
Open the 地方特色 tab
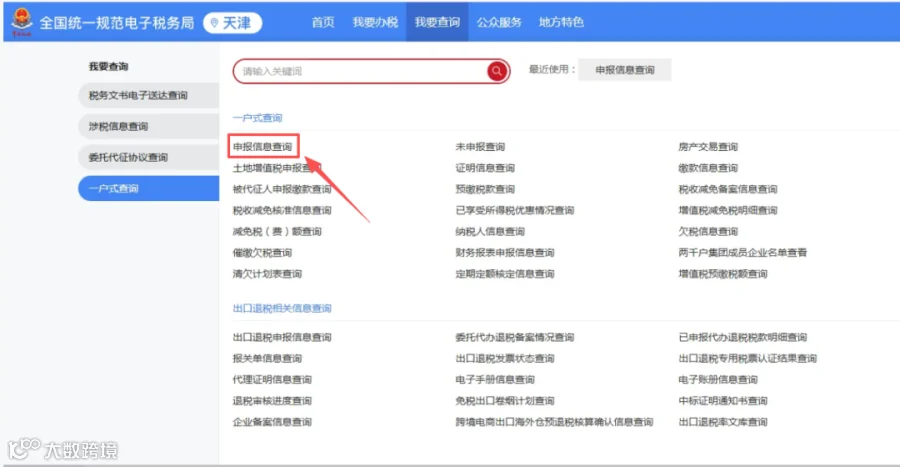pos(561,22)
